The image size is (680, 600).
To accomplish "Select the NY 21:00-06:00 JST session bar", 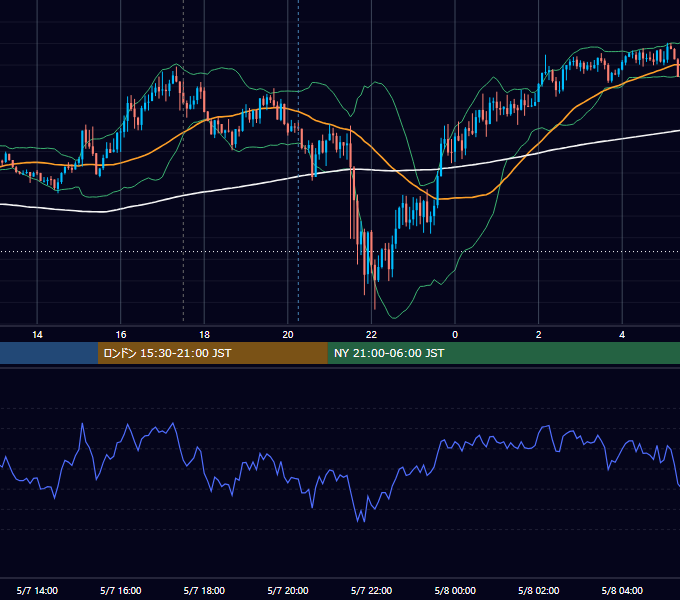I will point(503,353).
